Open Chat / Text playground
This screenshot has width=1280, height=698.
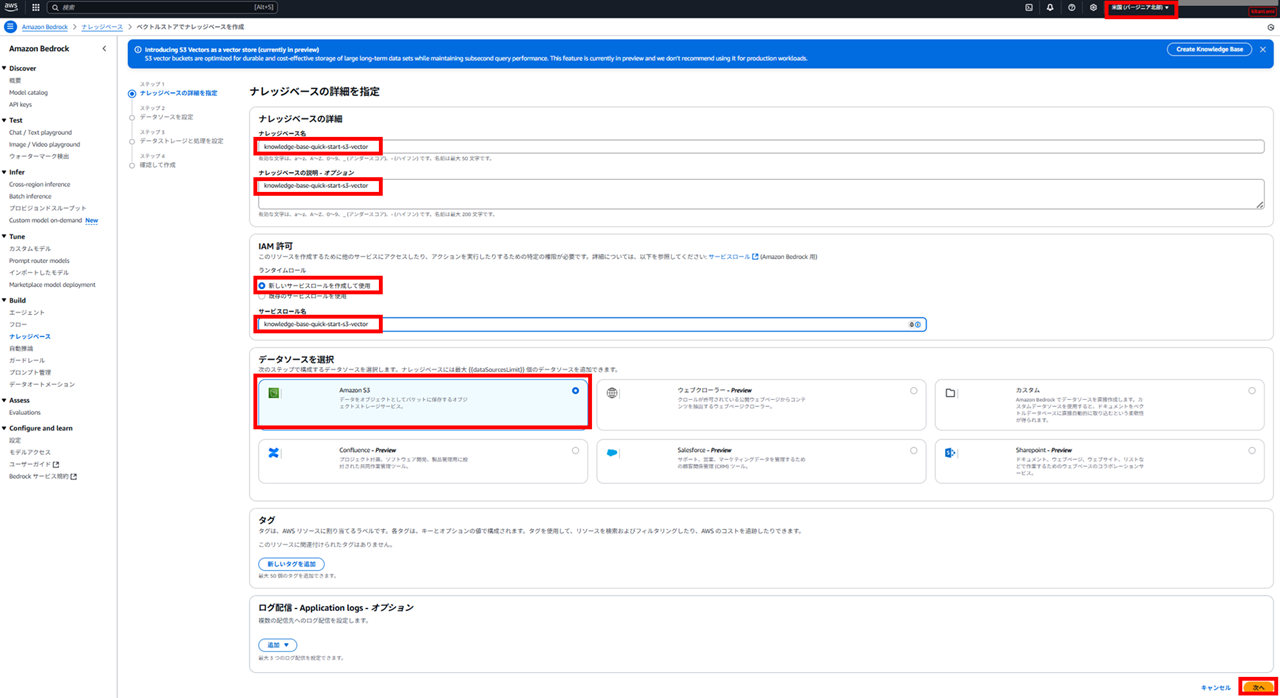40,132
